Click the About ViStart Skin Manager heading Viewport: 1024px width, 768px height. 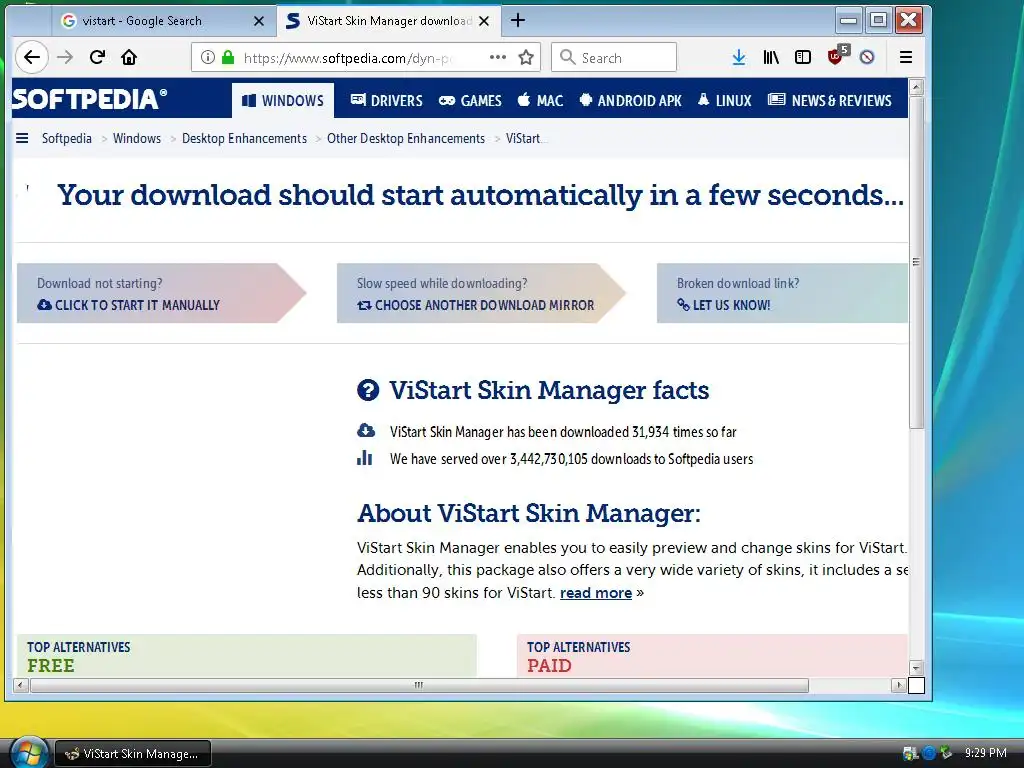click(x=528, y=513)
